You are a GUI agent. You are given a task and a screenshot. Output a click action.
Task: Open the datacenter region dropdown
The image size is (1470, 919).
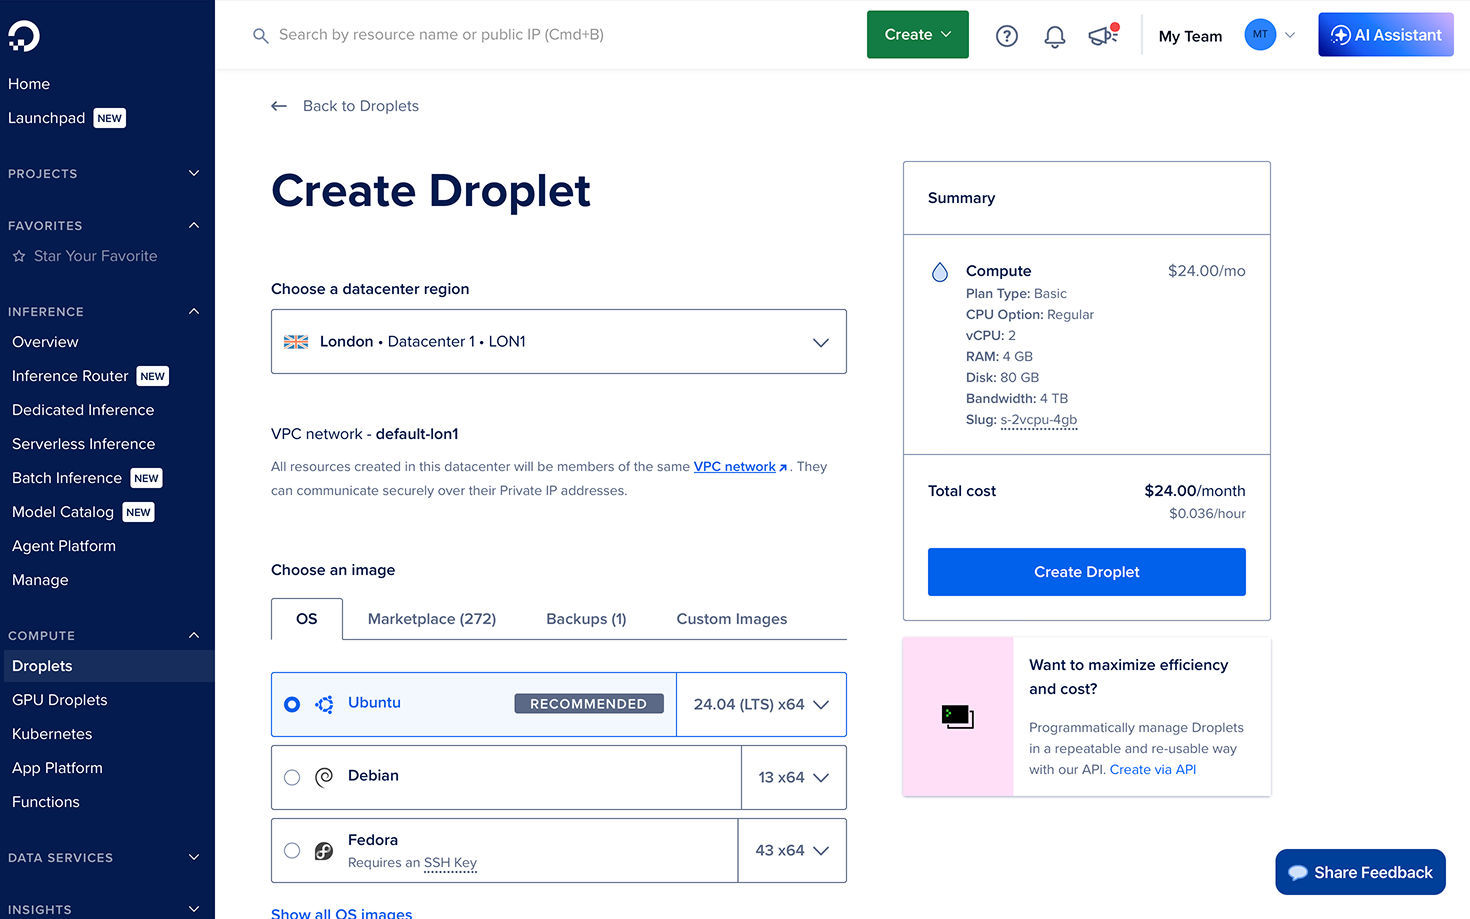tap(559, 342)
